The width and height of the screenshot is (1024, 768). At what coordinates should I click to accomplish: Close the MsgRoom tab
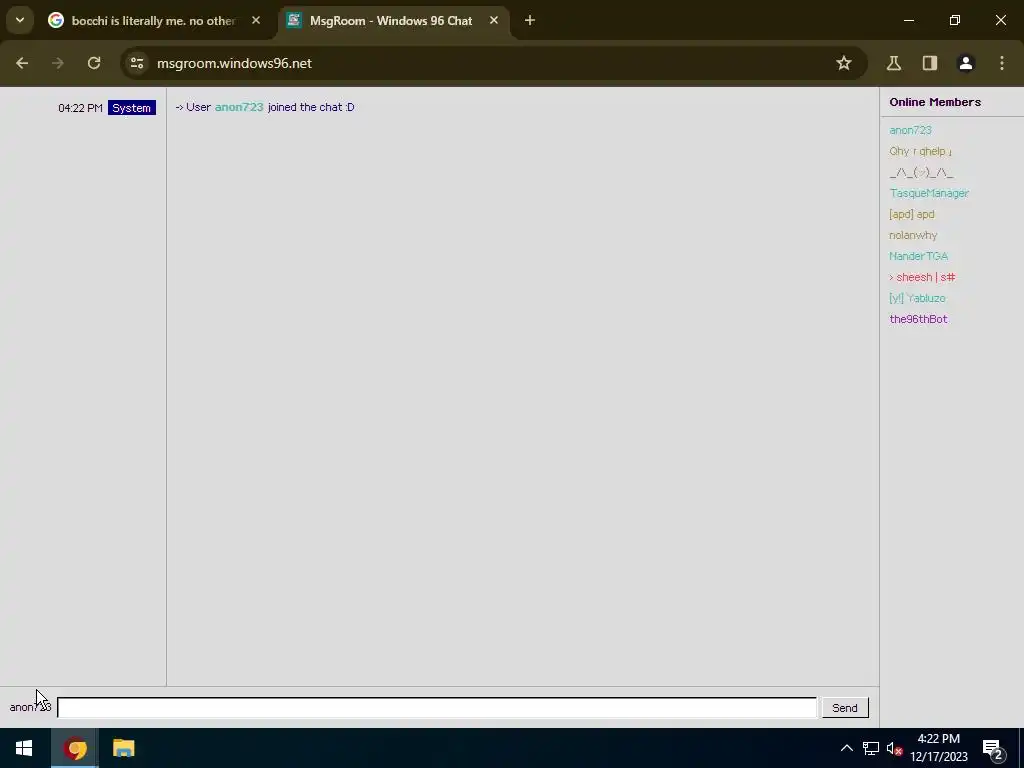pos(494,21)
